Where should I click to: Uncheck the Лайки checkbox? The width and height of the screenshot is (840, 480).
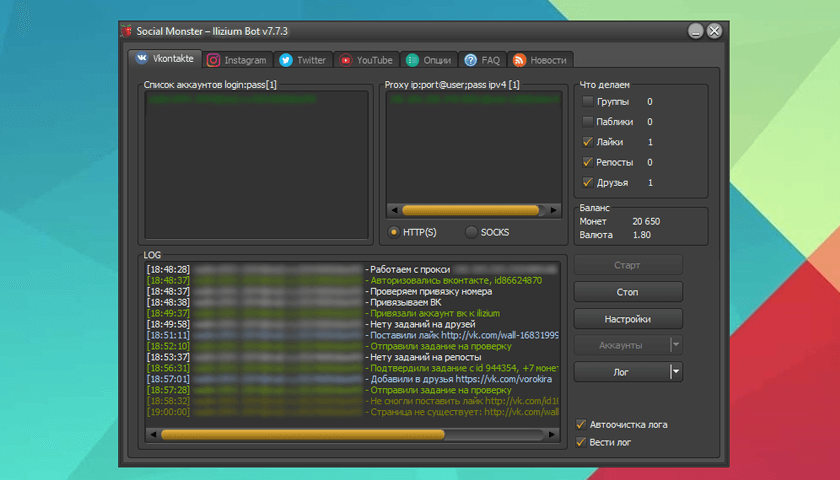click(x=588, y=142)
